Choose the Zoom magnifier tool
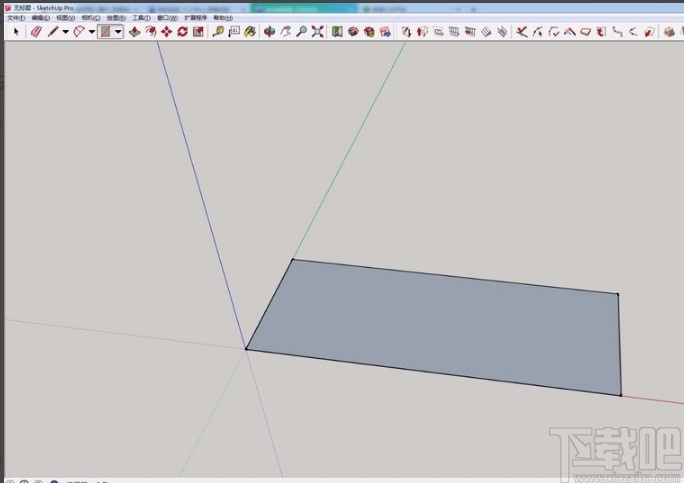Viewport: 684px width, 483px height. pyautogui.click(x=301, y=31)
